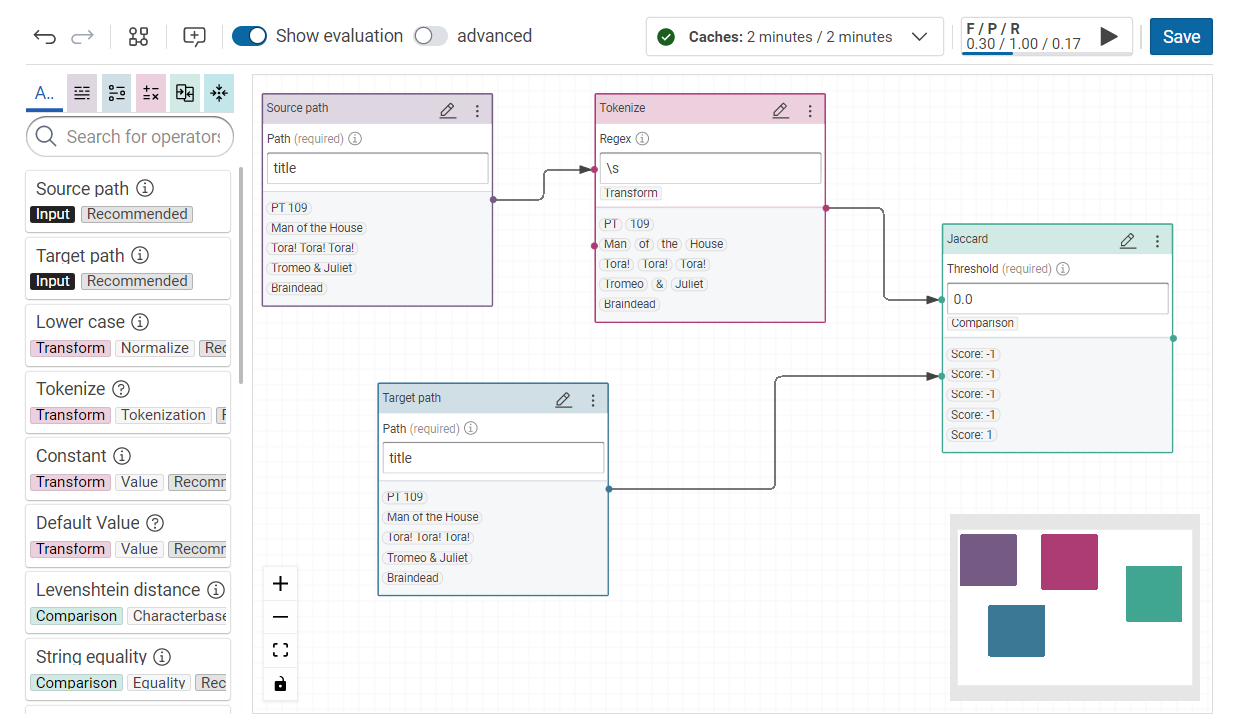Click the Save button
Viewport: 1237px width, 728px height.
1181,37
